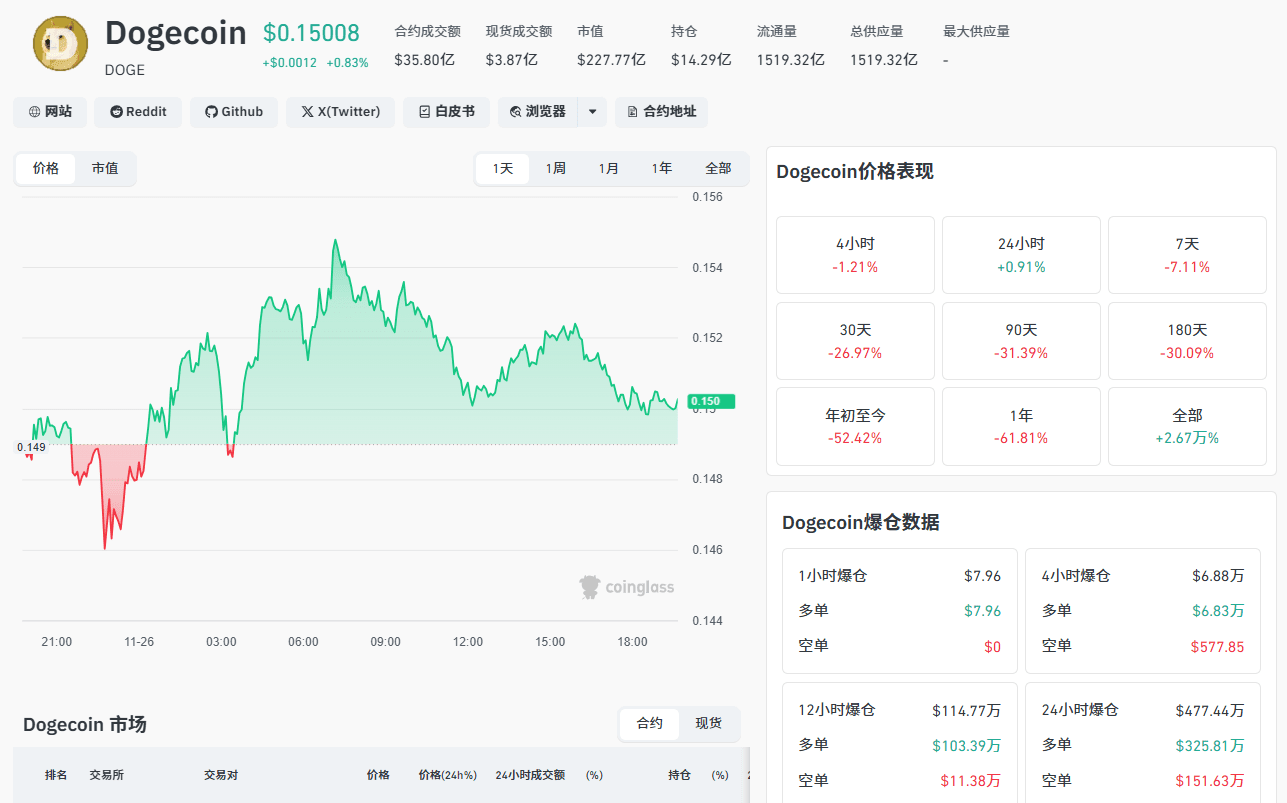
Task: Open the Reddit link button
Action: coord(138,112)
